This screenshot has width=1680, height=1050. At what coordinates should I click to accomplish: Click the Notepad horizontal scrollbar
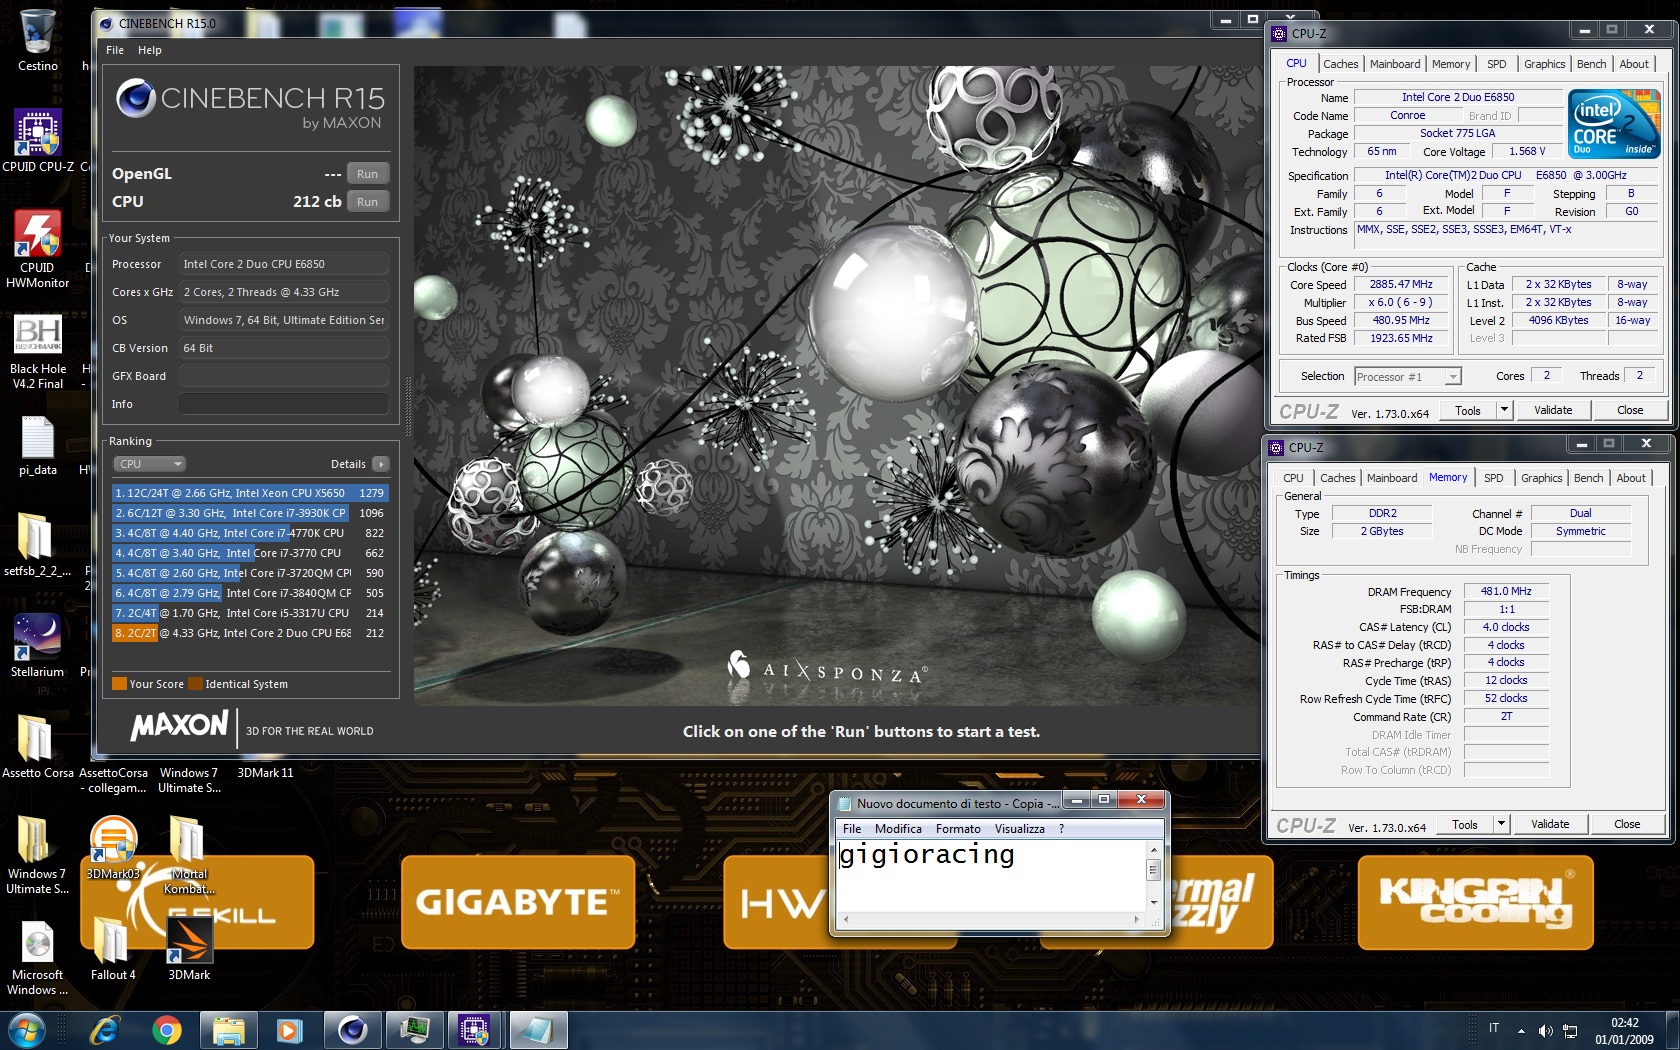point(991,919)
